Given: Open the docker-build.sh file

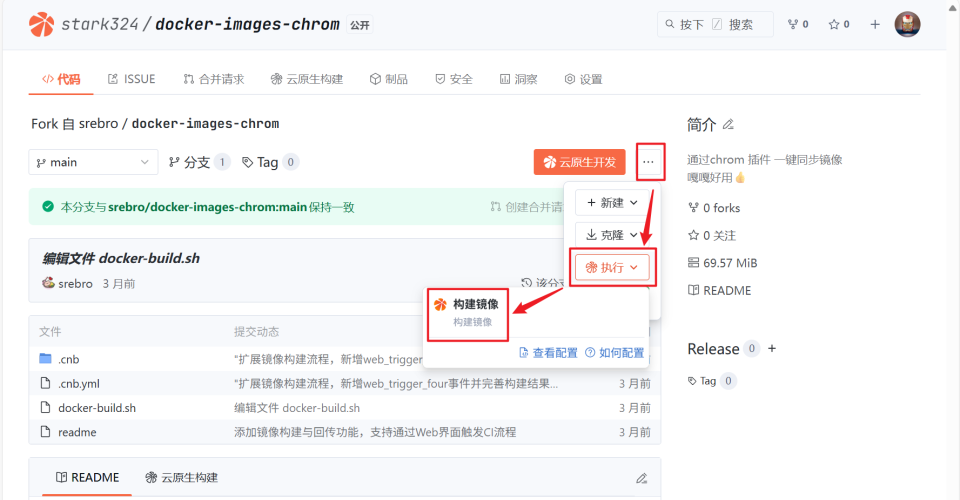Looking at the screenshot, I should pyautogui.click(x=97, y=408).
